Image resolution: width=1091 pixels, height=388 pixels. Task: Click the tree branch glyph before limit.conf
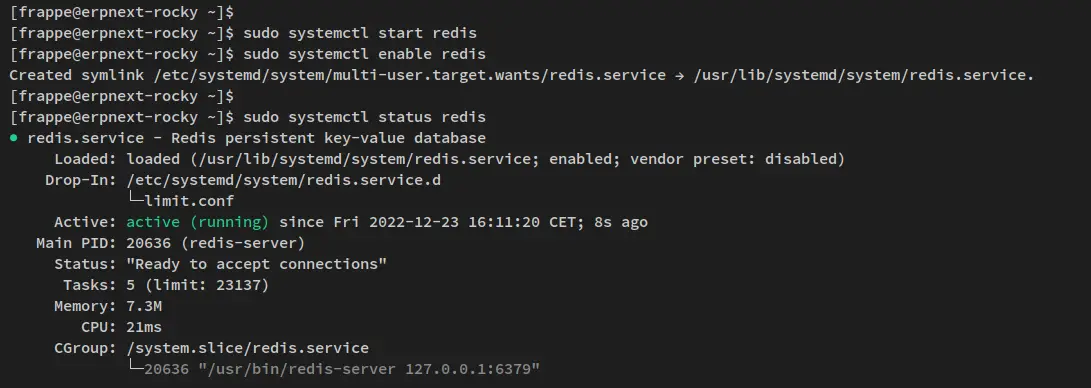pyautogui.click(x=136, y=201)
